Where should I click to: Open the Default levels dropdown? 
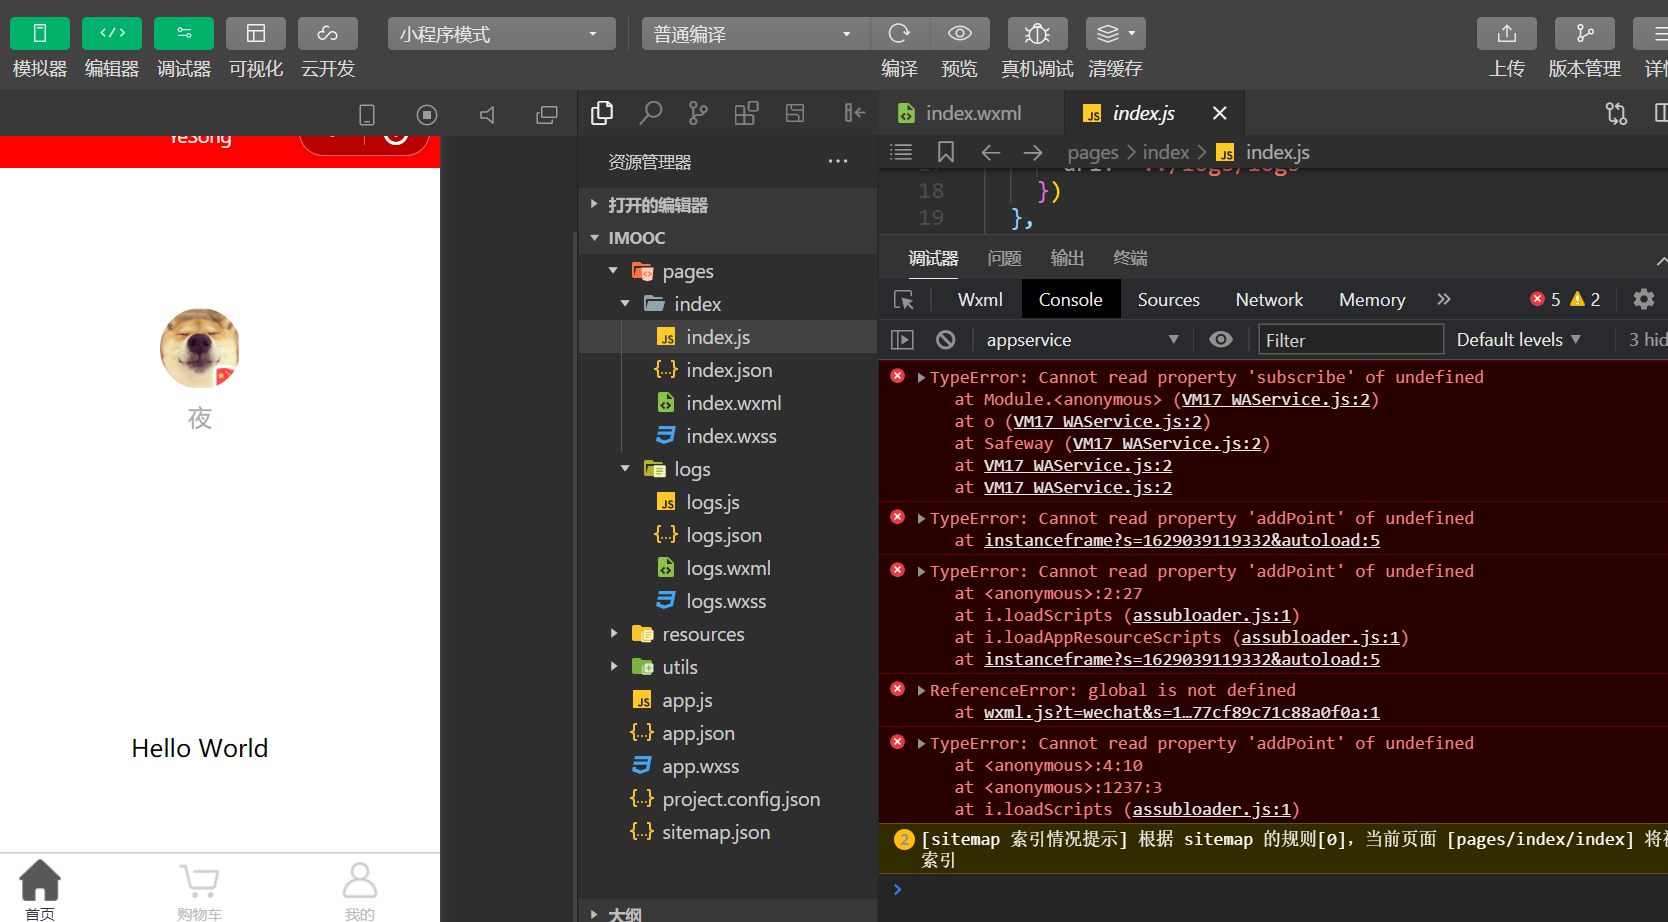tap(1519, 340)
